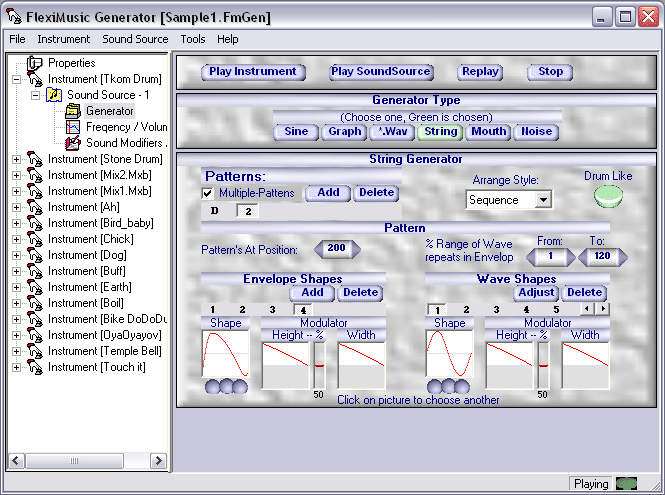665x495 pixels.
Task: Open the Sound Source menu
Action: coord(135,39)
